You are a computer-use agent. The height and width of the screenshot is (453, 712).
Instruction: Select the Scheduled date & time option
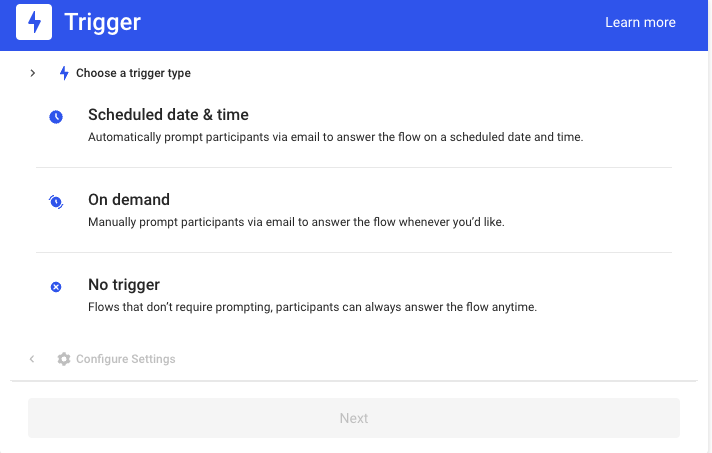(x=354, y=125)
